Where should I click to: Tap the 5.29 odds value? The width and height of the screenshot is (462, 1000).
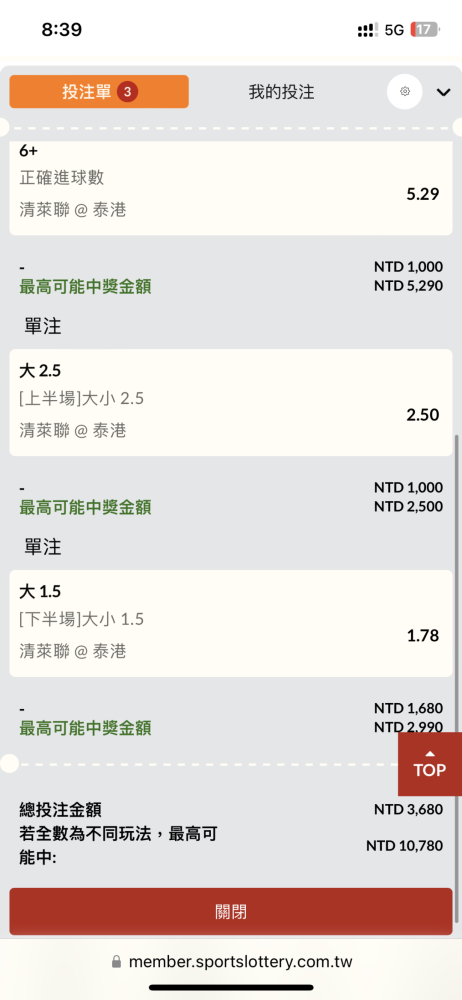(x=422, y=194)
